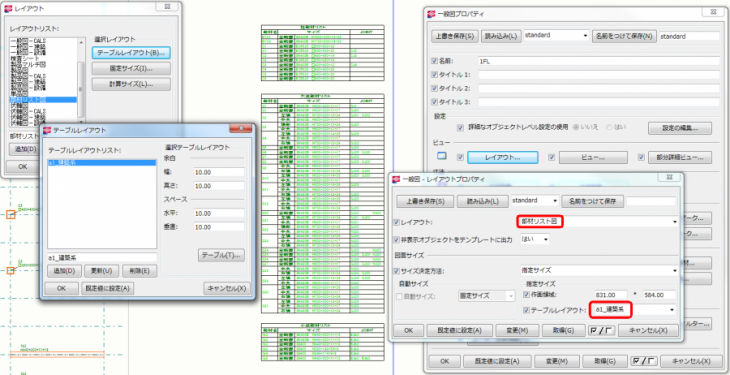Screen dimensions: 730x375
Task: Click 更新(U) in テーブルレイアウト dialog
Action: (101, 271)
